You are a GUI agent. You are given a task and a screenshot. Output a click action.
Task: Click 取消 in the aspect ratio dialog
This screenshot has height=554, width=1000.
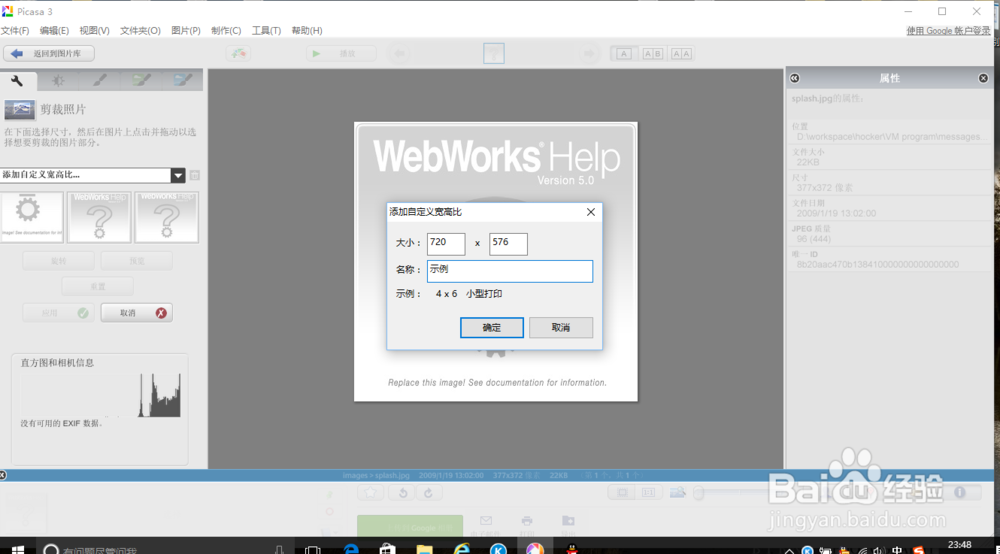tap(561, 328)
